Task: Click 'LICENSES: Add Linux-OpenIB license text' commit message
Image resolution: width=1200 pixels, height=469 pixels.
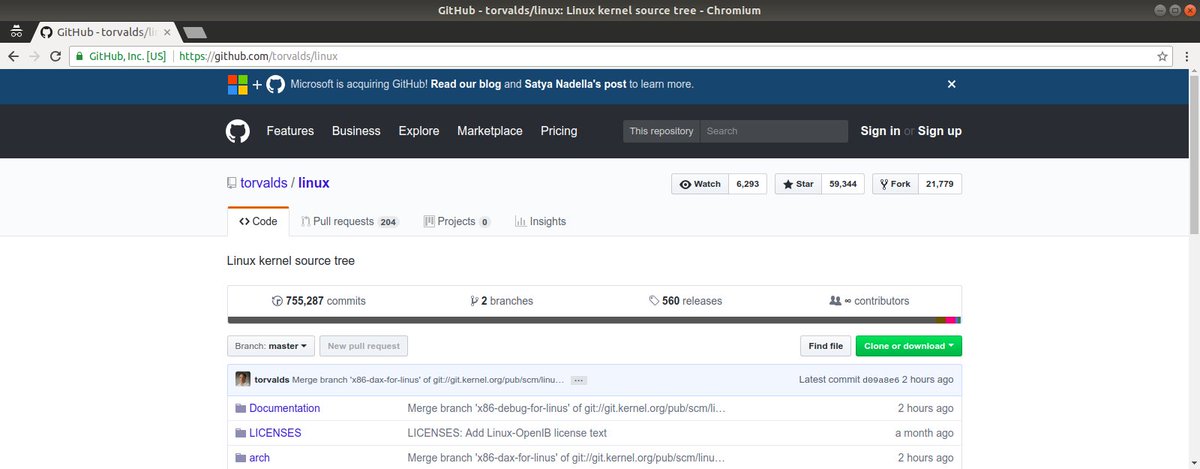Action: coord(507,433)
